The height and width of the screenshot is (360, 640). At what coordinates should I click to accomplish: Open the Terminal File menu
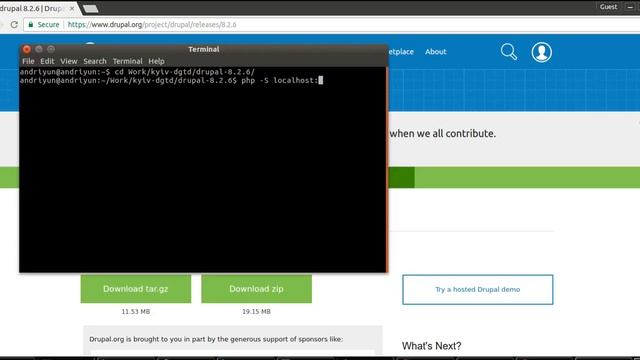(28, 61)
